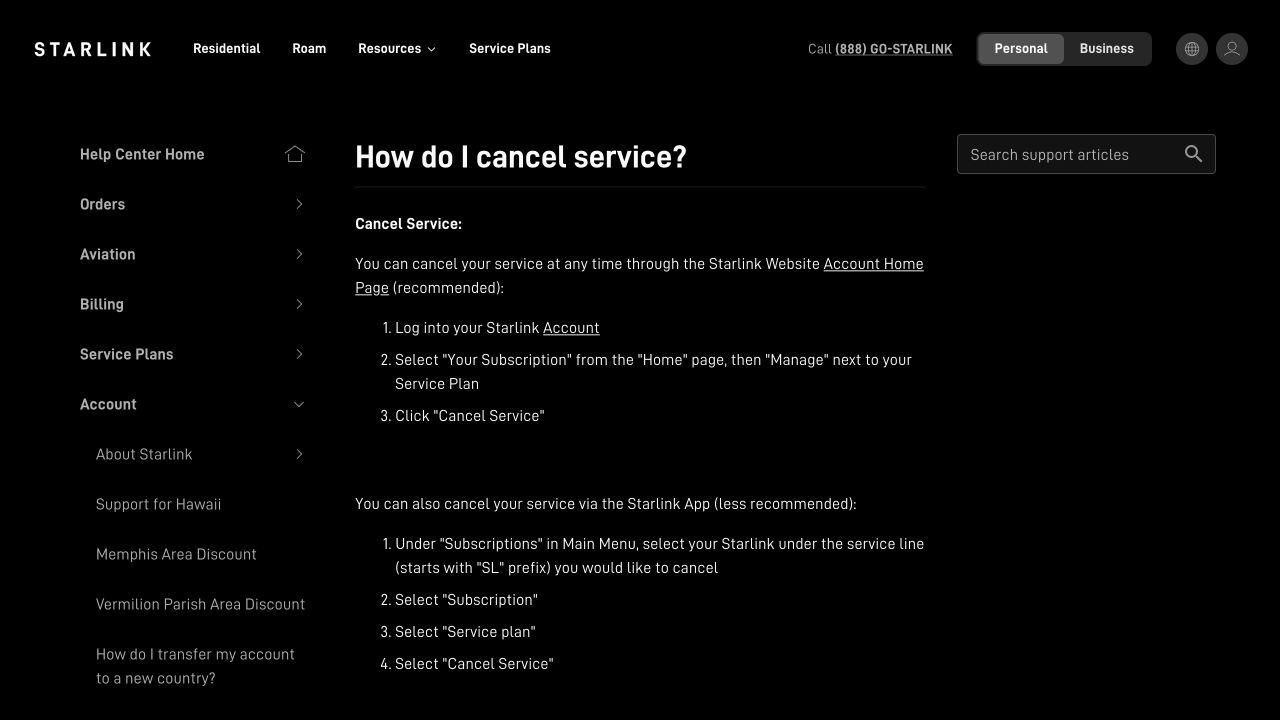Select Billing in sidebar
This screenshot has height=720, width=1280.
(x=102, y=304)
